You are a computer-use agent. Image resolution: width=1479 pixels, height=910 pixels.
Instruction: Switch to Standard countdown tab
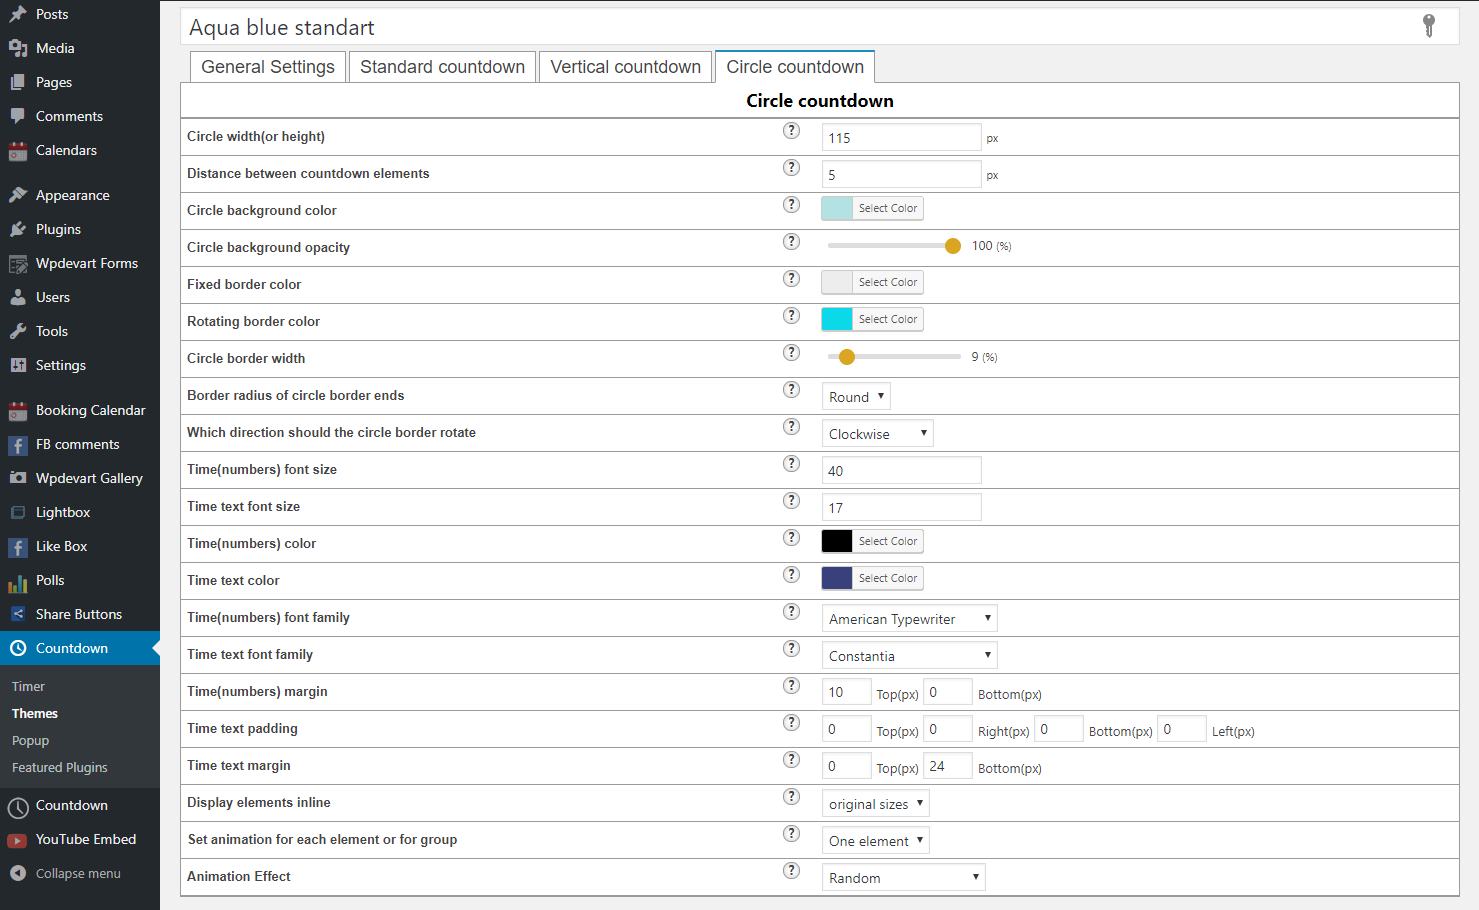(442, 67)
